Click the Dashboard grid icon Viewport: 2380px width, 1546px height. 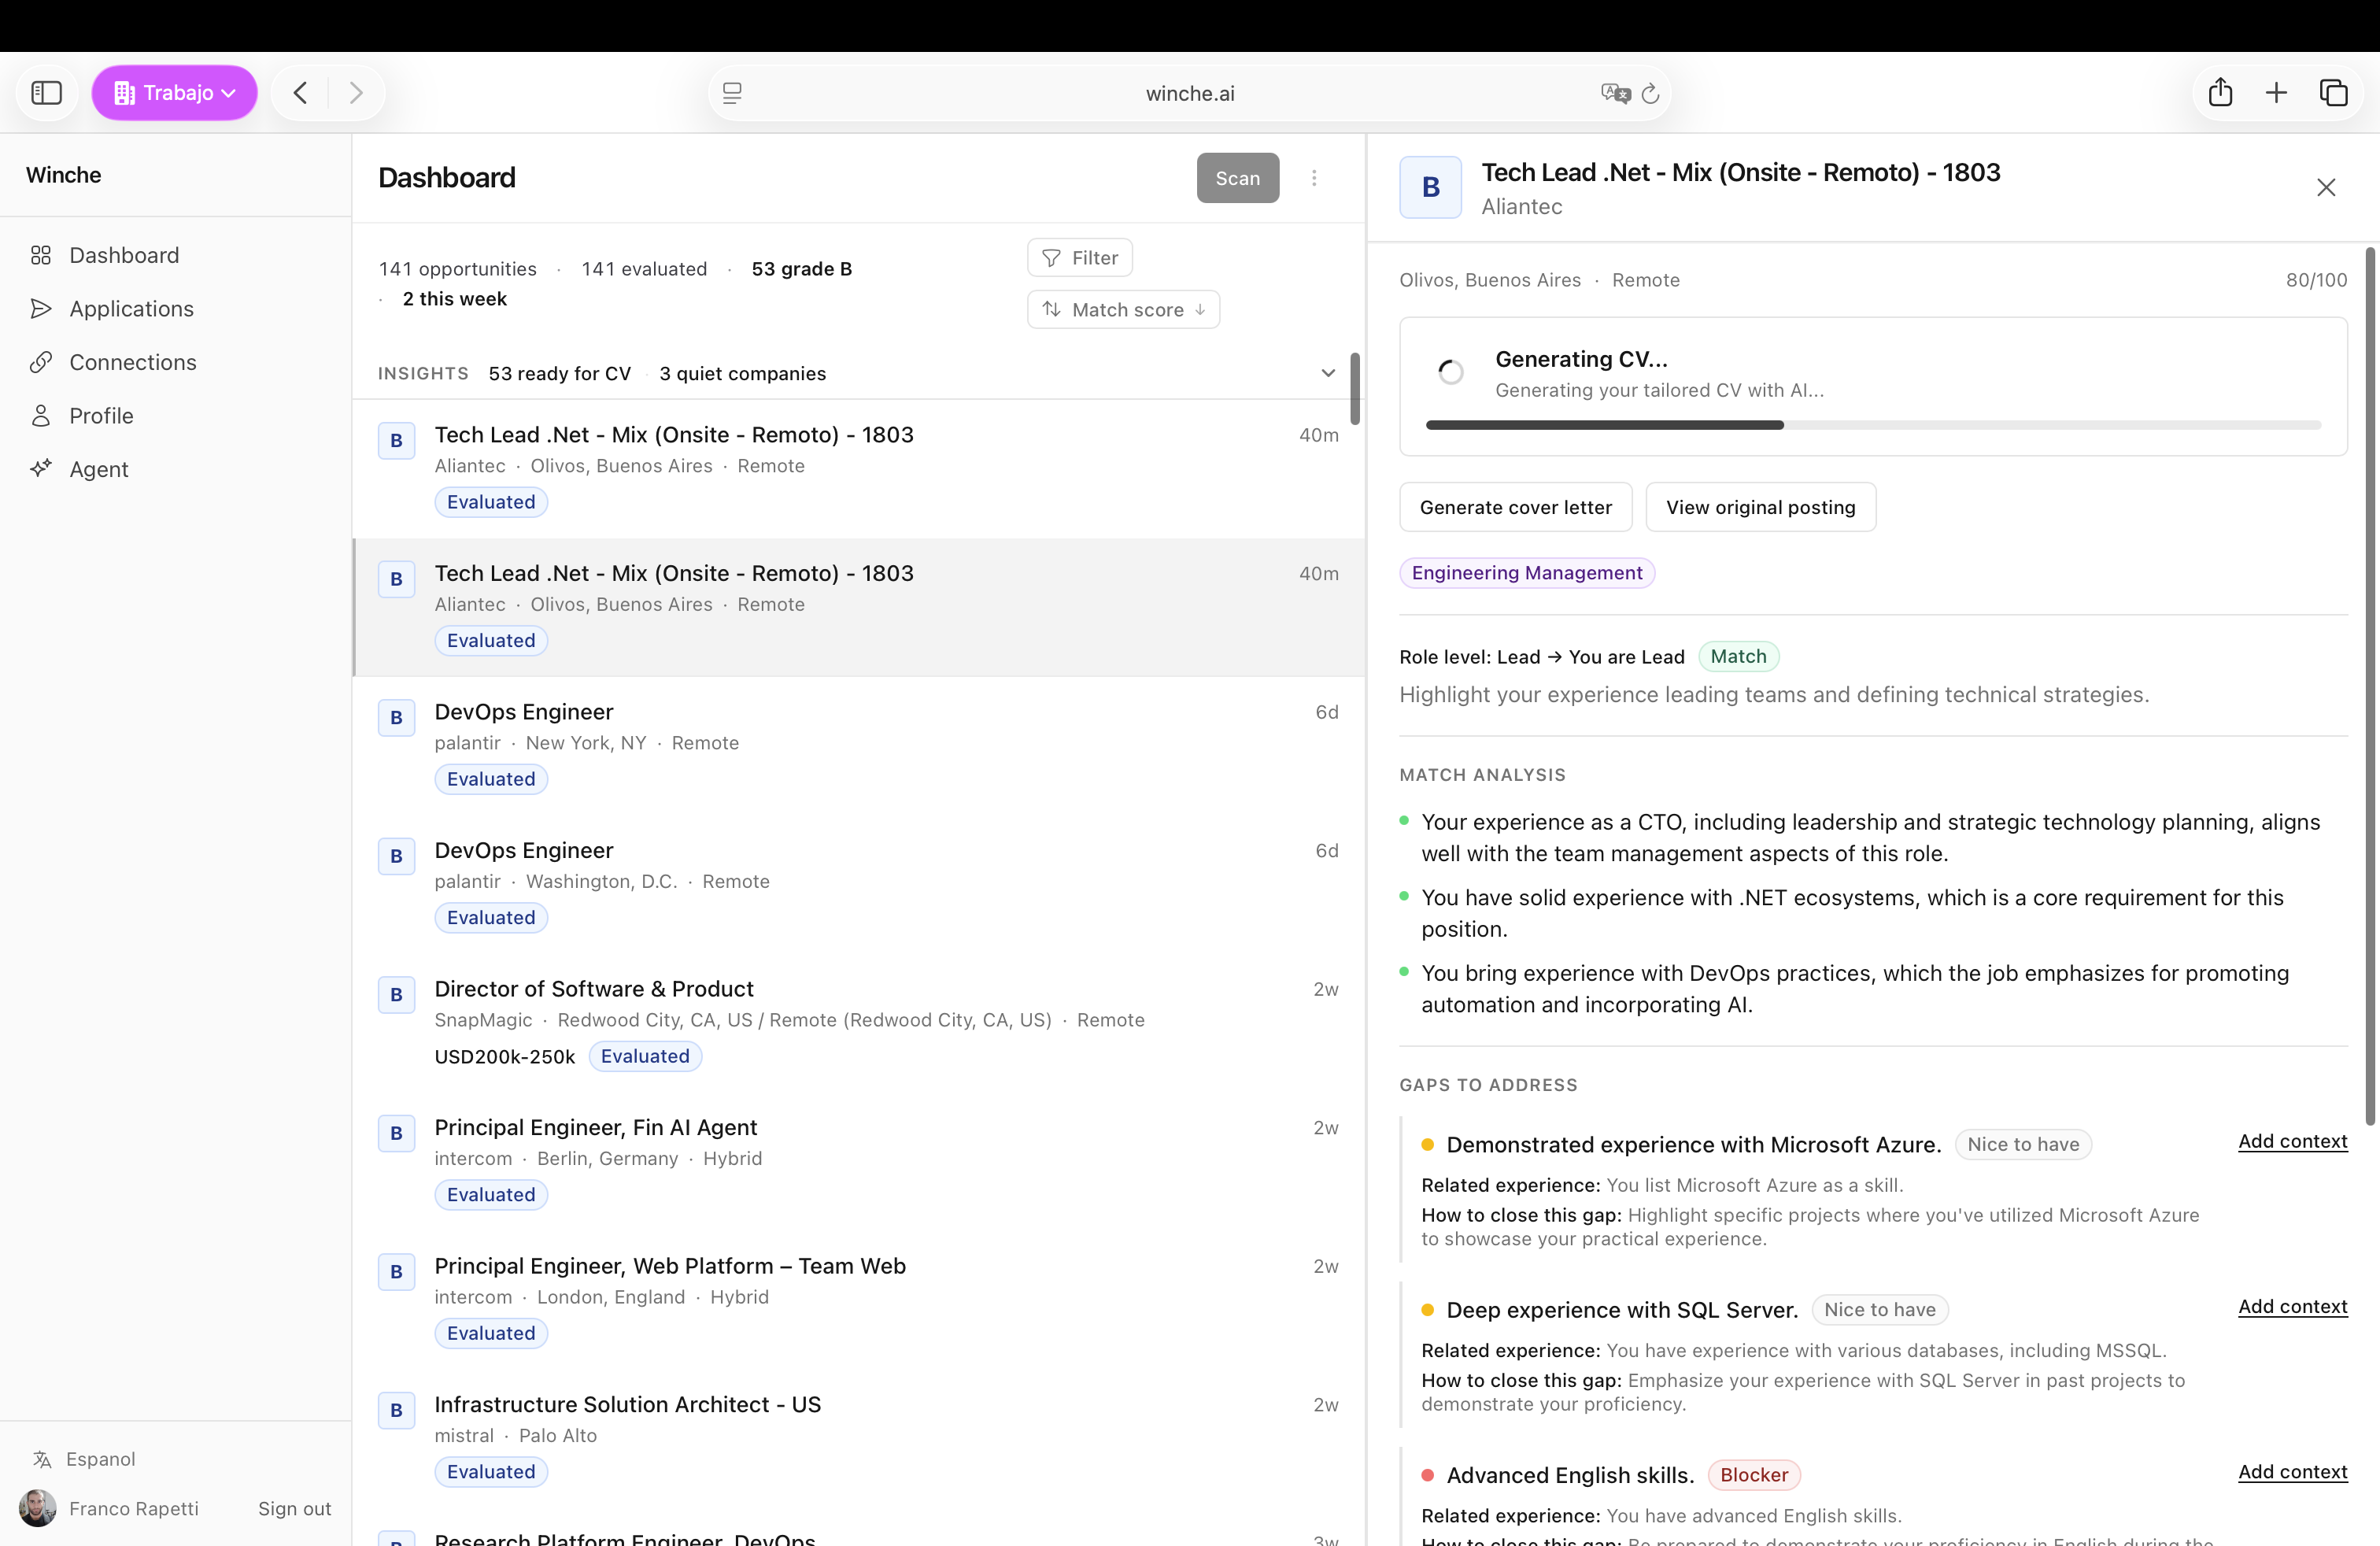[x=41, y=255]
